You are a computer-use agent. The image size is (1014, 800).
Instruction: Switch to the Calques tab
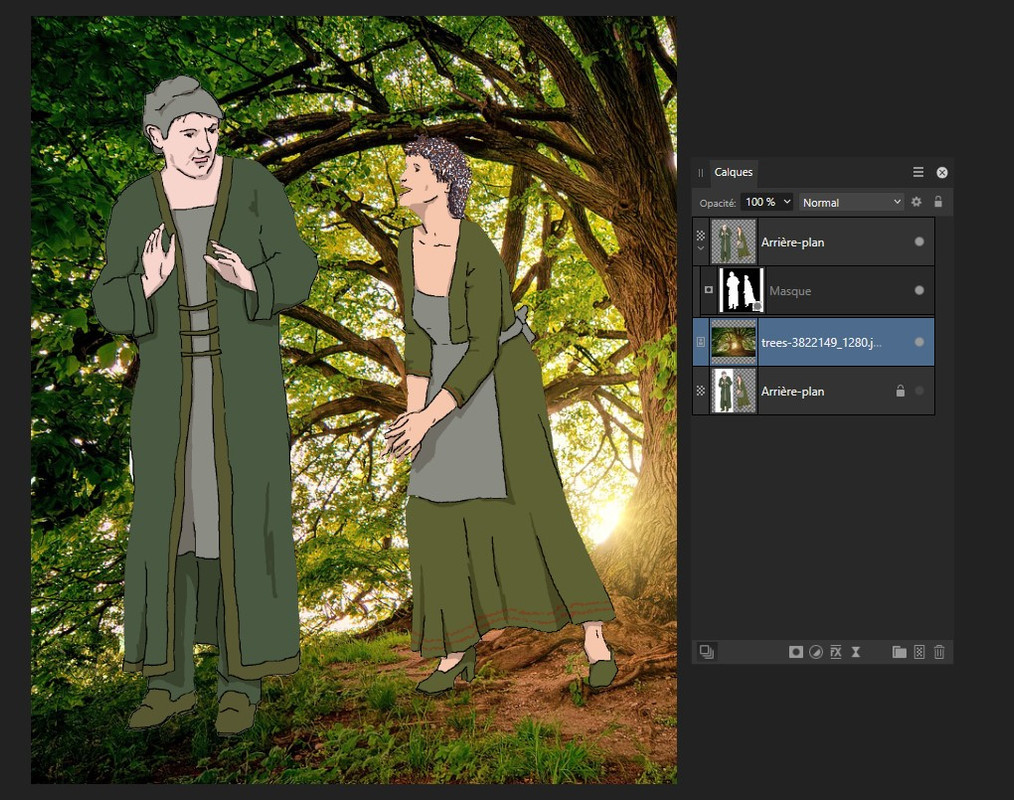733,172
